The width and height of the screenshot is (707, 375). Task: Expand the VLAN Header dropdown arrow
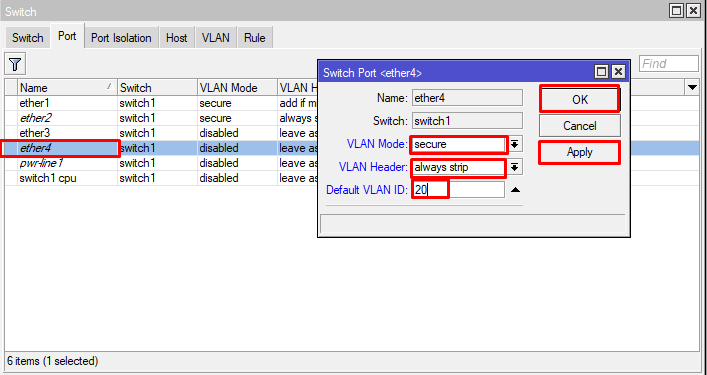tap(514, 168)
